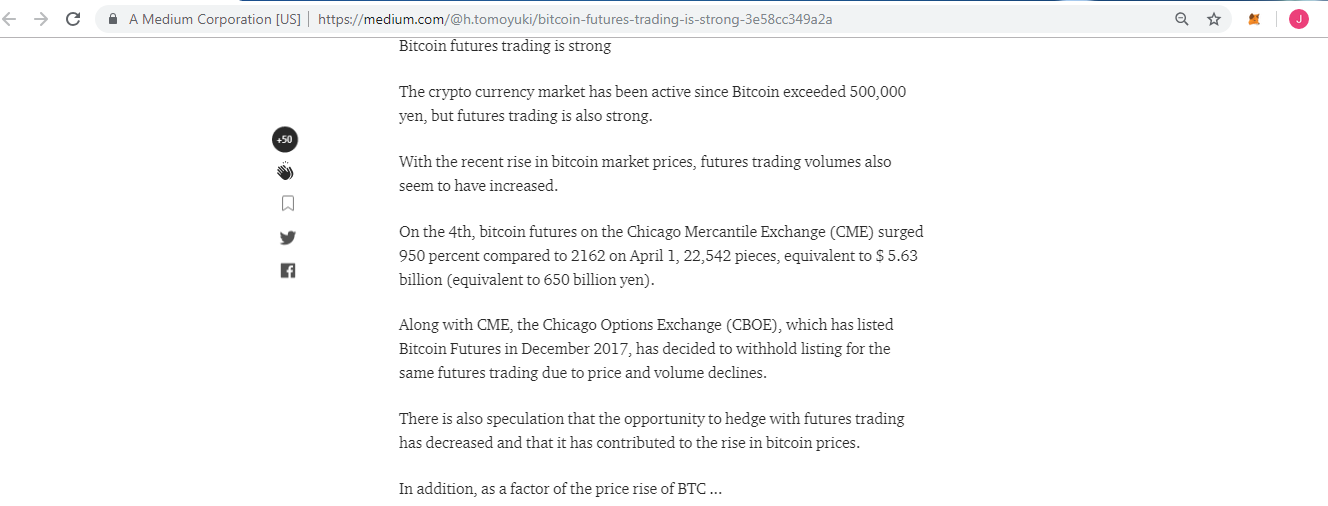The width and height of the screenshot is (1328, 506).
Task: Click the browser forward arrow
Action: tap(41, 19)
